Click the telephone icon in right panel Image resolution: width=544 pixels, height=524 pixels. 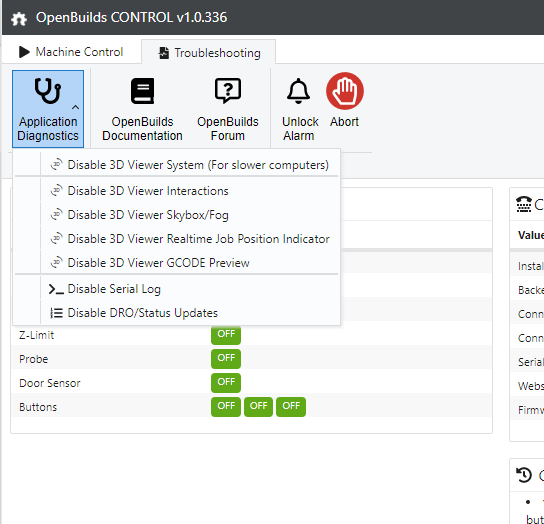(524, 204)
